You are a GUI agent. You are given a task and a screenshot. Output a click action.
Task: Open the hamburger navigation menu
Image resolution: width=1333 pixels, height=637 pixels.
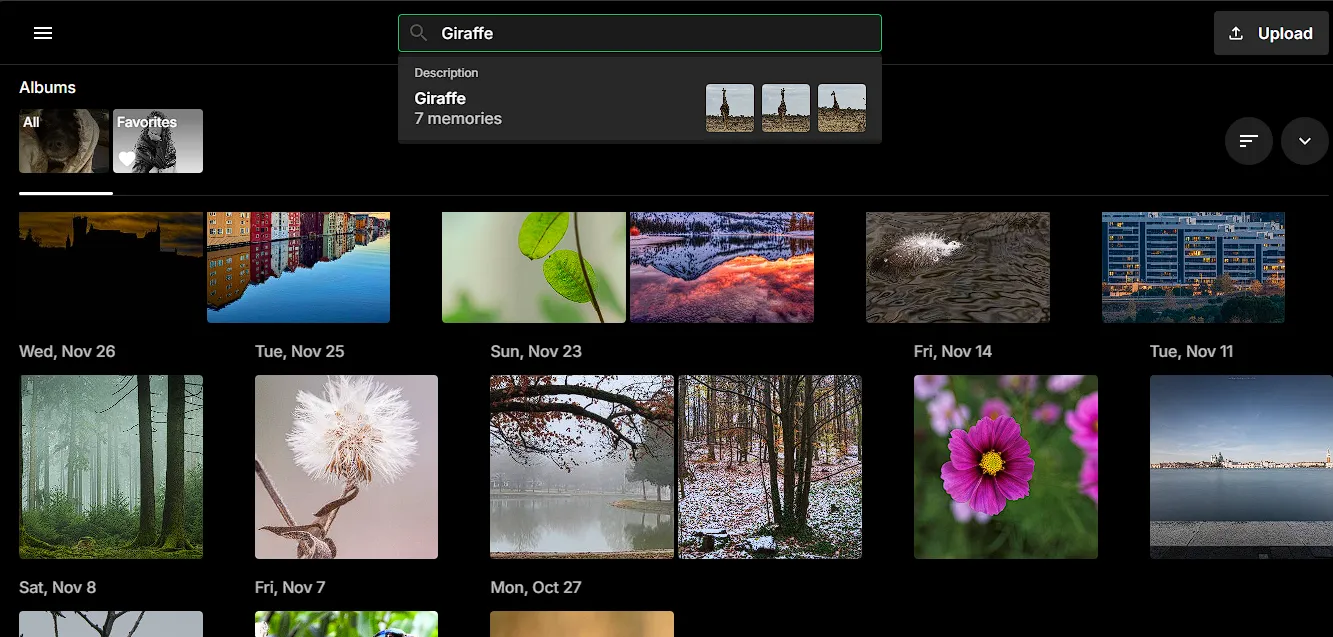coord(43,32)
